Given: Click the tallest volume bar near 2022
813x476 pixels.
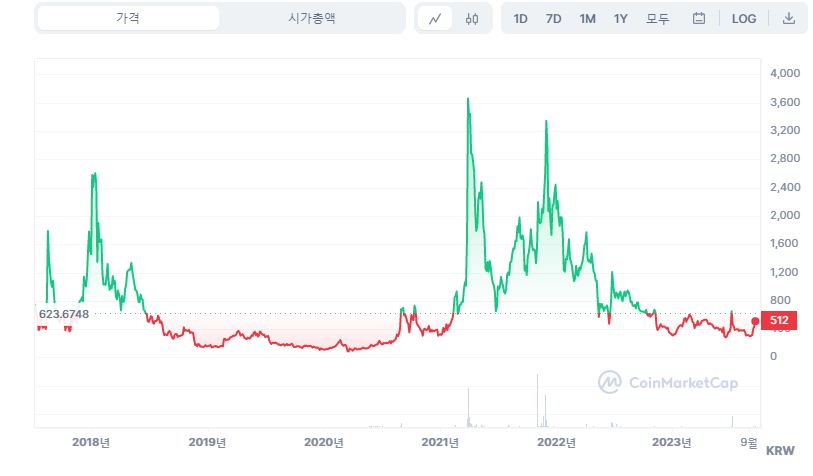Looking at the screenshot, I should (x=538, y=401).
